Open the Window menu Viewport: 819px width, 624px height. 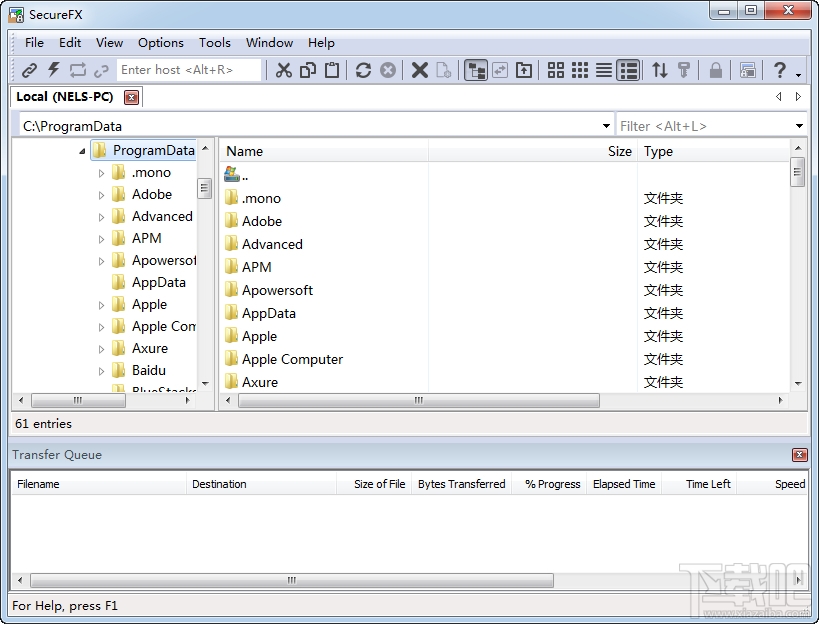tap(269, 43)
